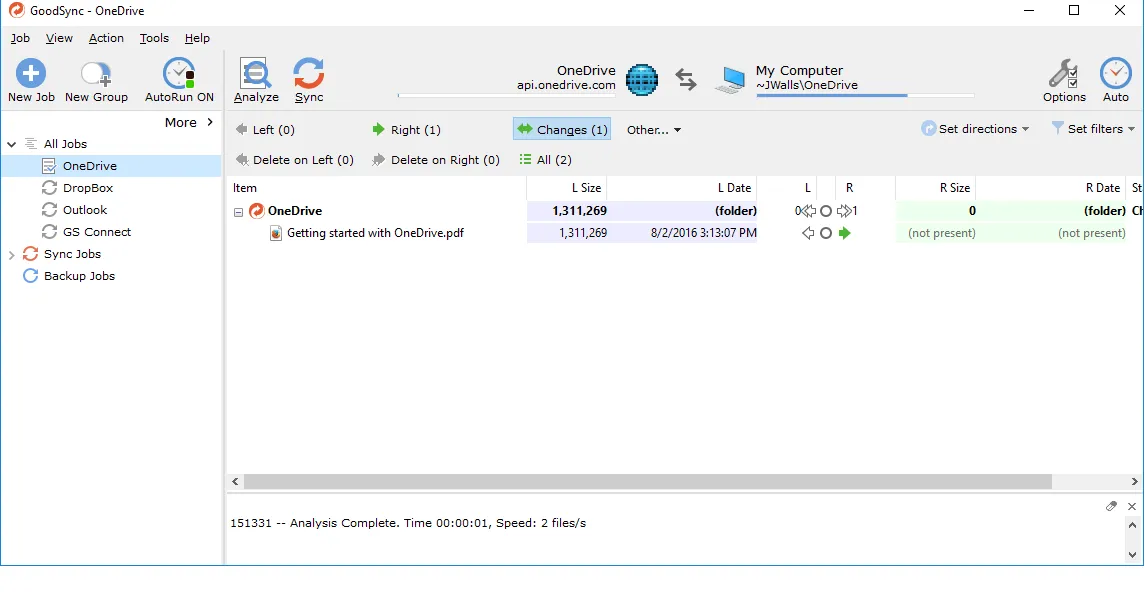The width and height of the screenshot is (1145, 613).
Task: Select the DropBox job
Action: click(x=88, y=188)
